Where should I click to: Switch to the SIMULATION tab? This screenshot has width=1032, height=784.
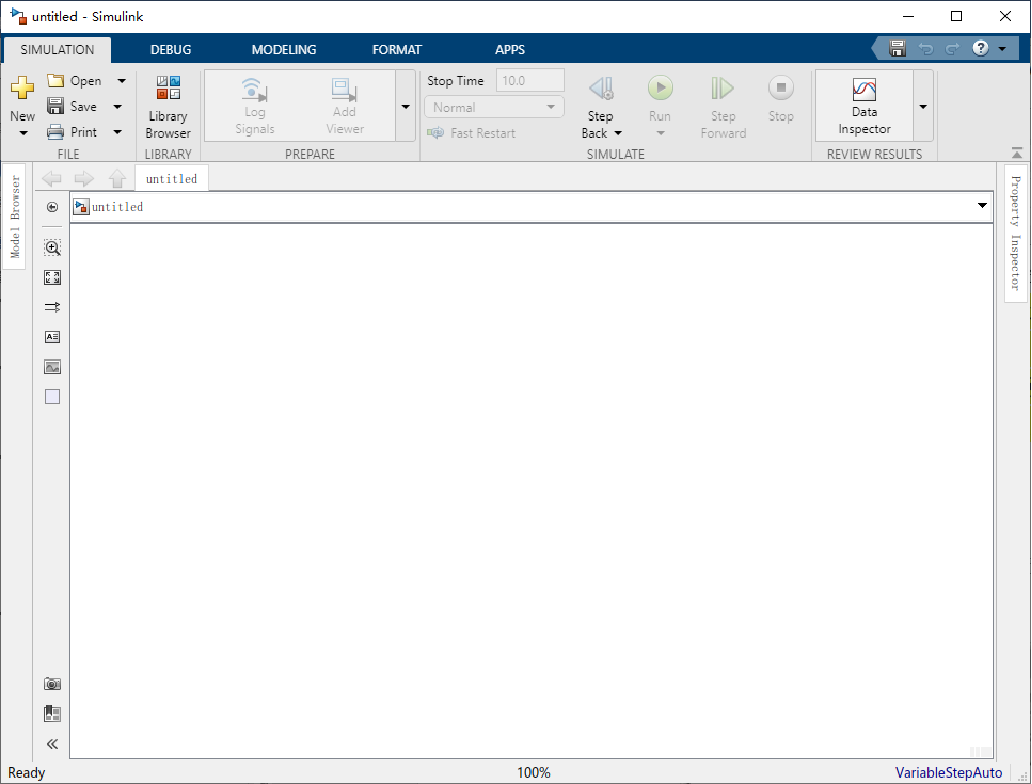pyautogui.click(x=57, y=49)
